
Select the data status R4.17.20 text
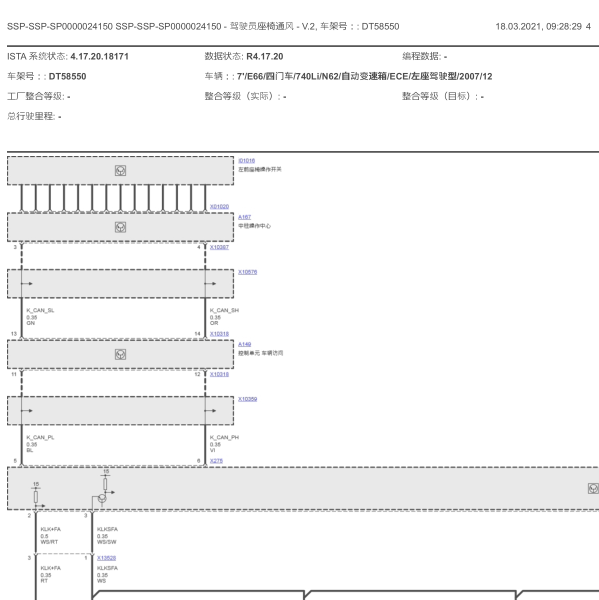click(x=264, y=57)
